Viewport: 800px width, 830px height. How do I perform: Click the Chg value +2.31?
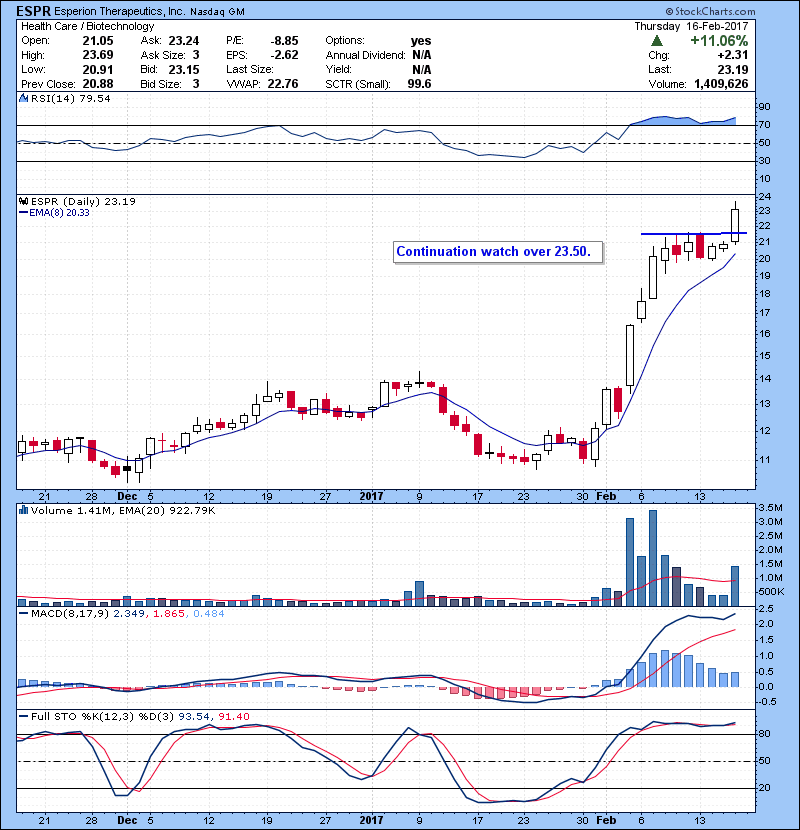(733, 55)
